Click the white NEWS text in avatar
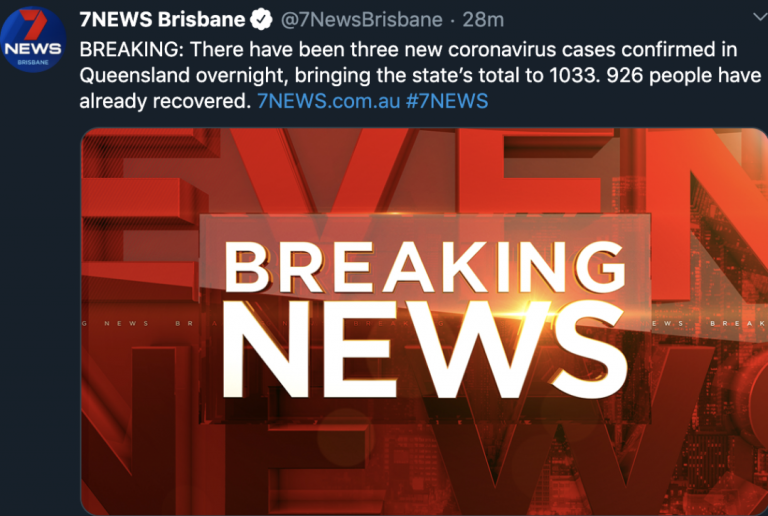 (33, 49)
